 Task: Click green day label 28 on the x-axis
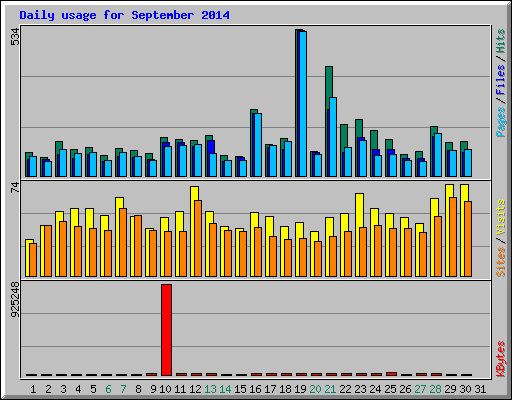click(435, 389)
